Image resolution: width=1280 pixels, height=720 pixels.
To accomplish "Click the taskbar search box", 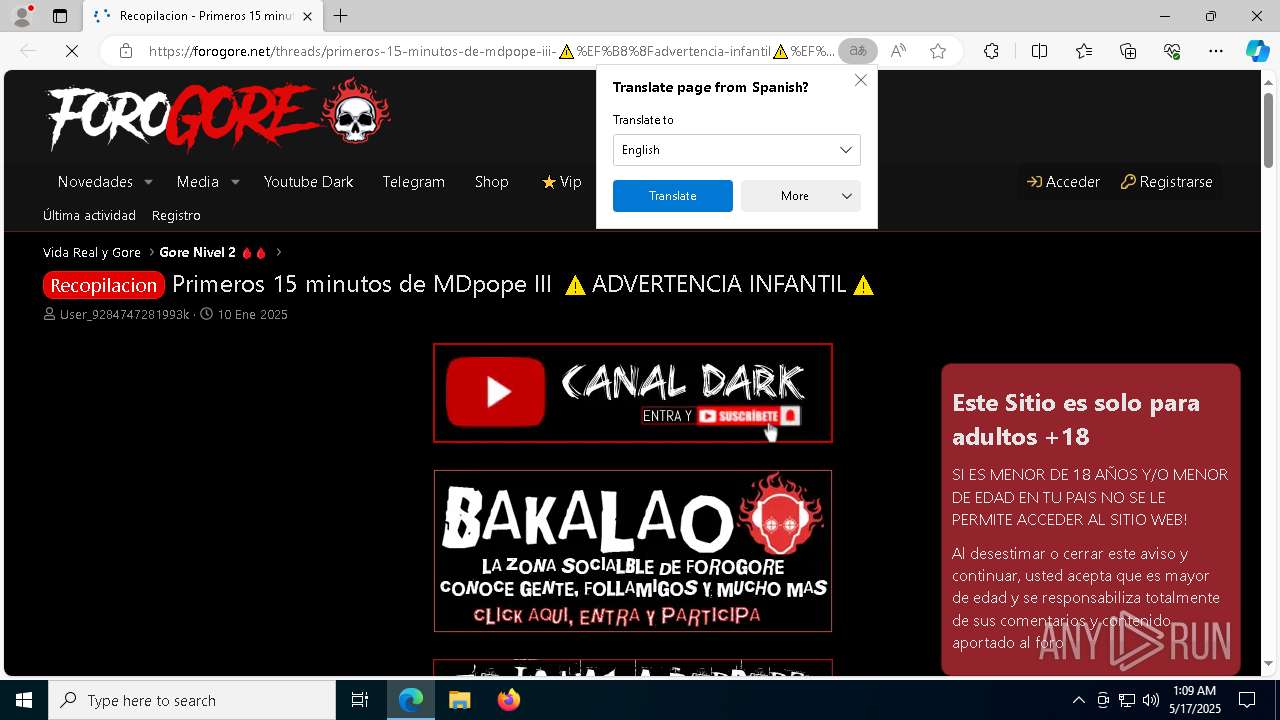I will click(192, 700).
